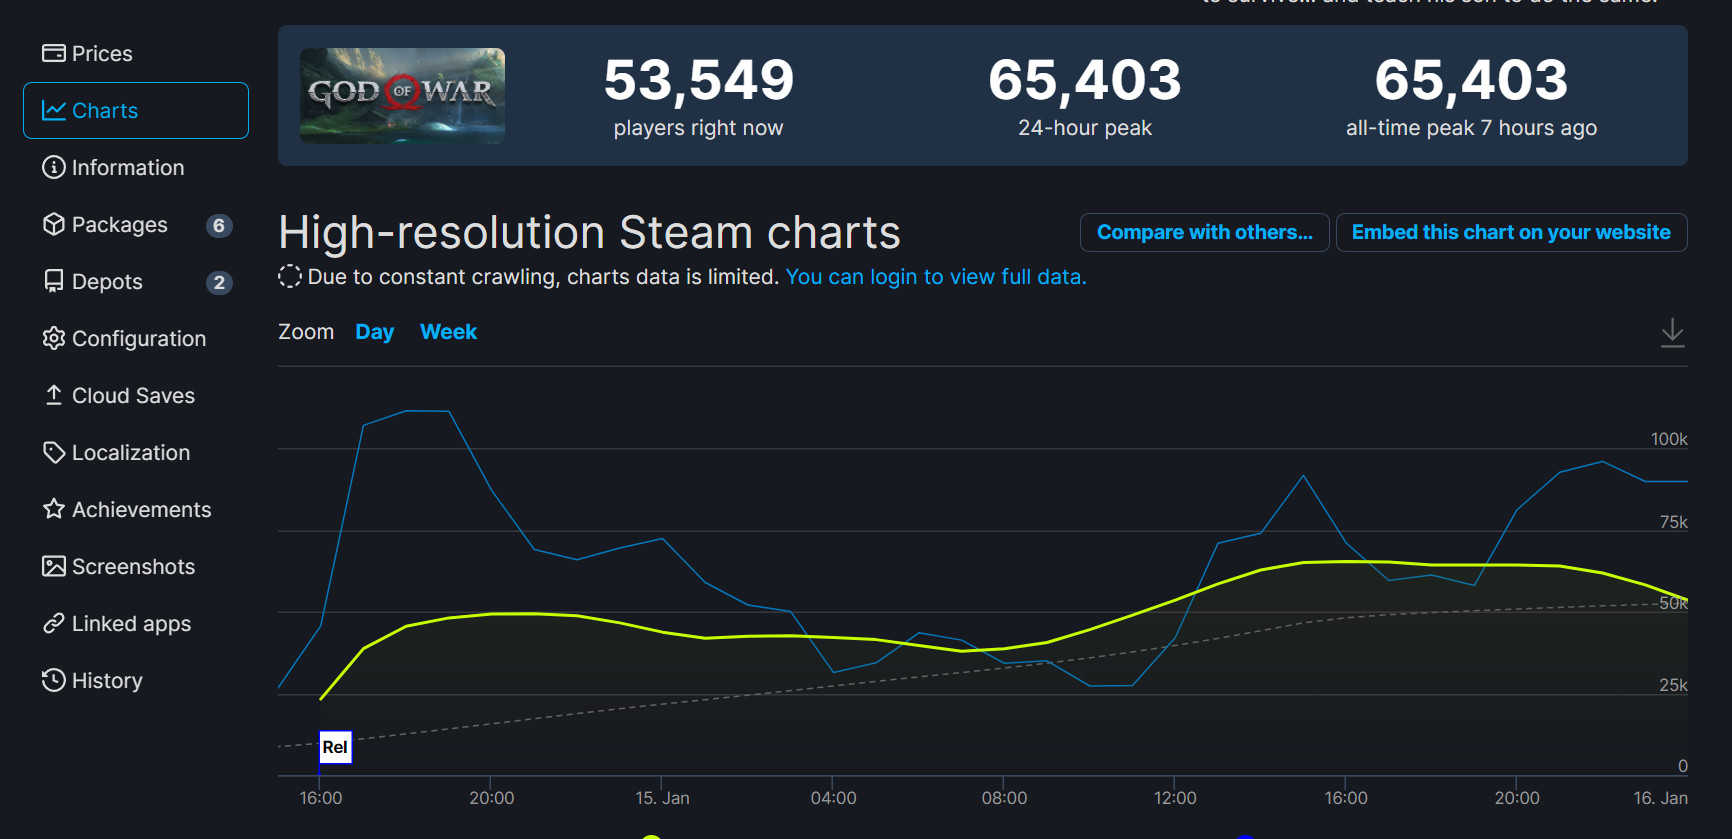Open the Linked apps page

118,624
